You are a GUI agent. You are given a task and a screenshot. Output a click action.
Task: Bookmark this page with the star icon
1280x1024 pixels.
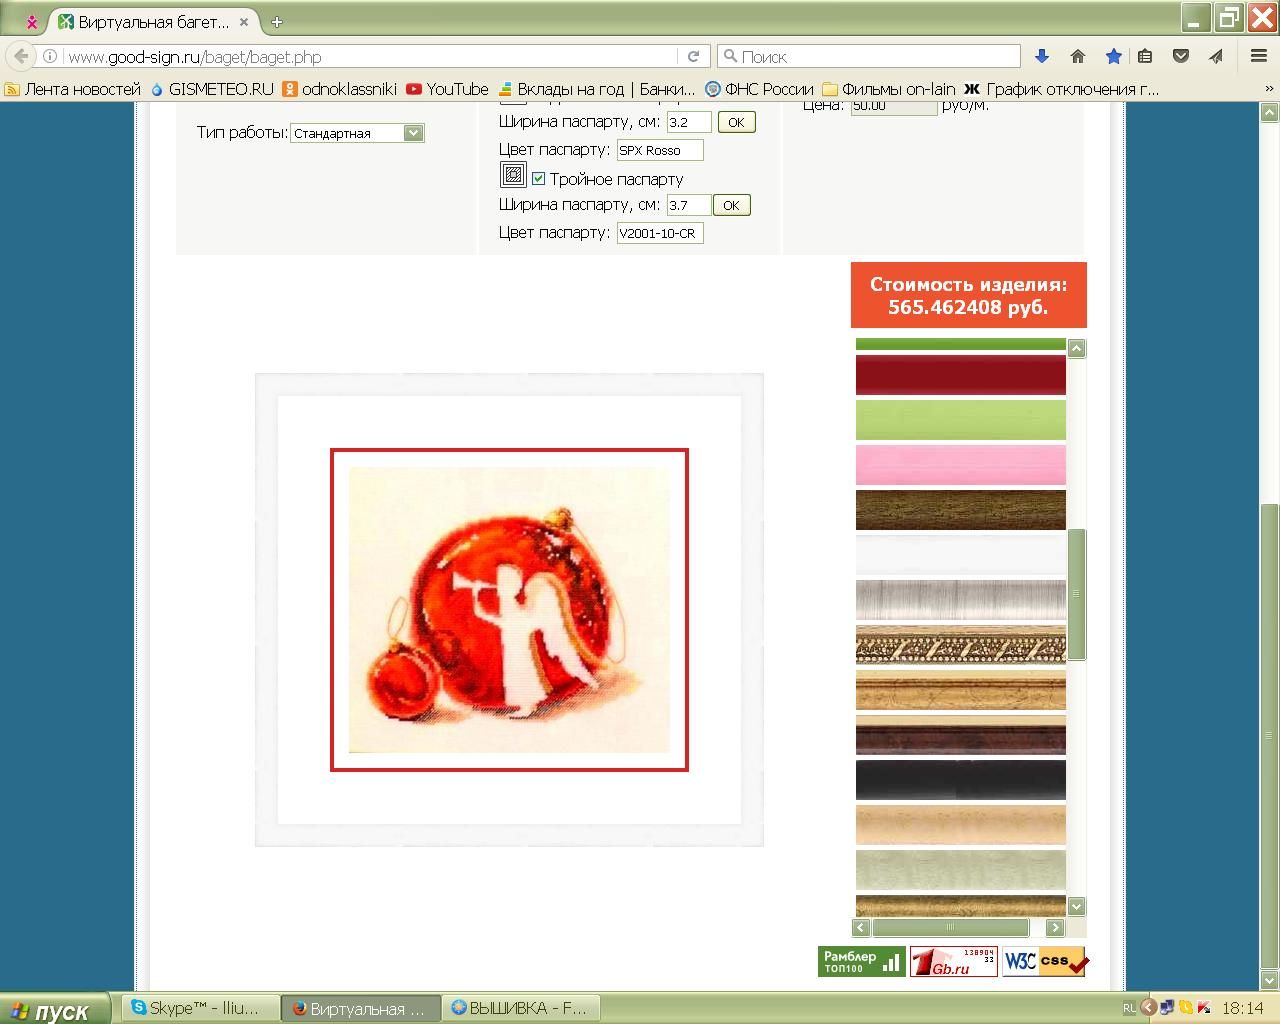click(x=1113, y=57)
